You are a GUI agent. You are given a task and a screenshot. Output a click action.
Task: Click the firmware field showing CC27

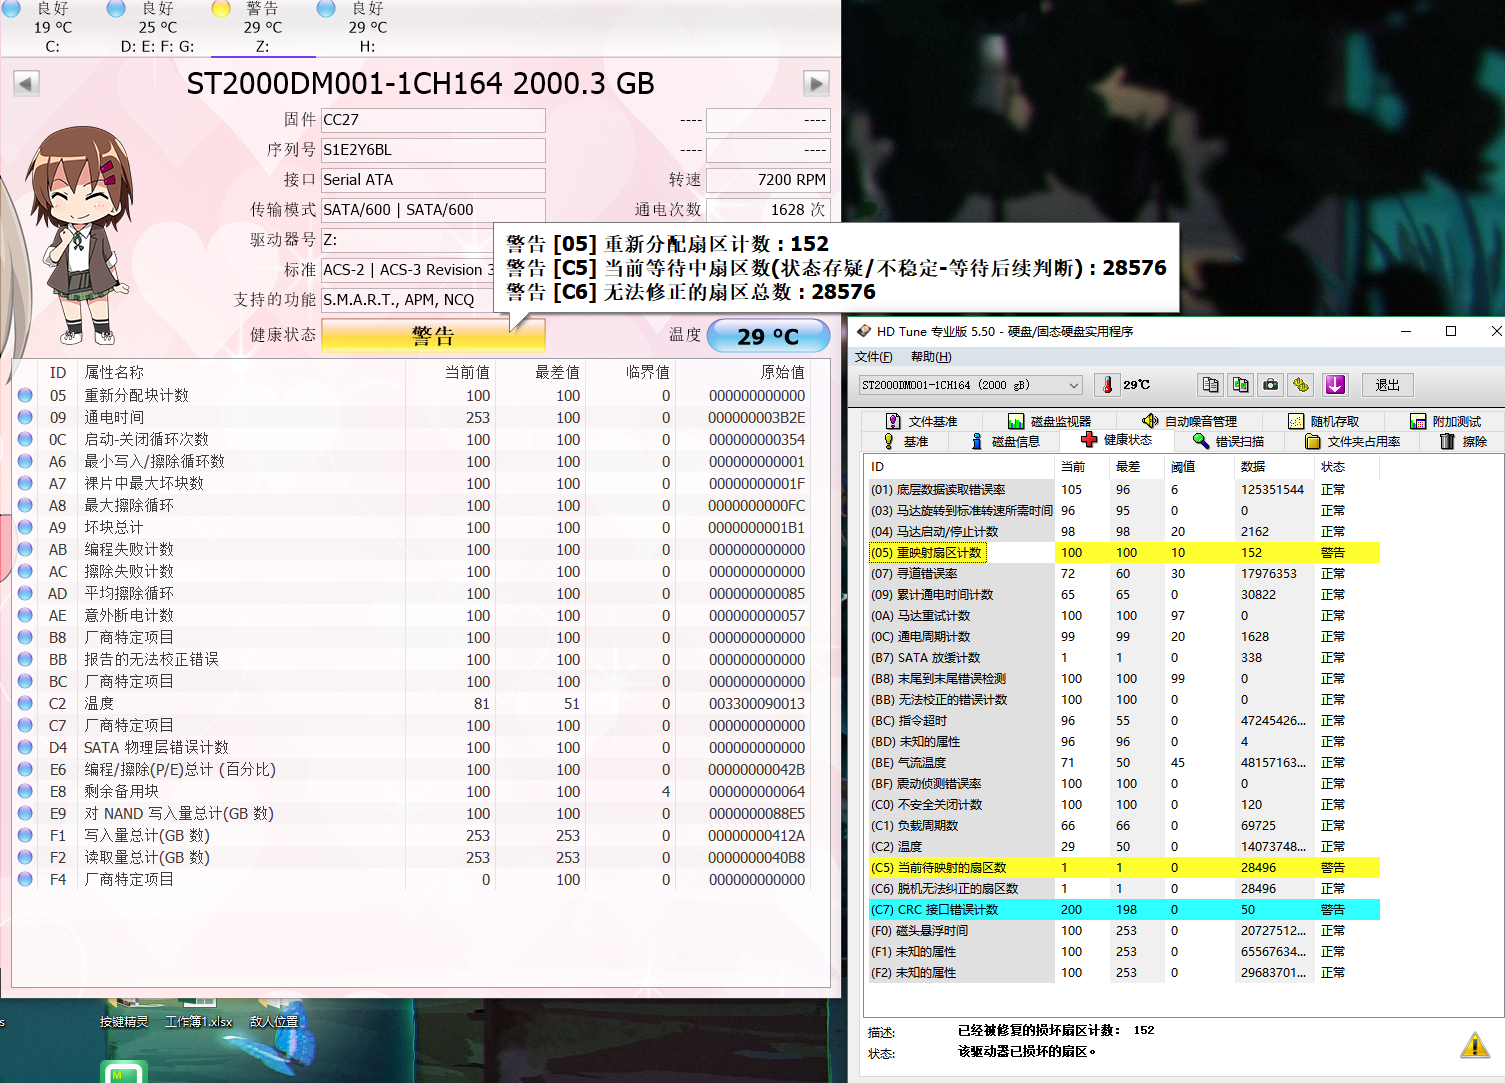[x=433, y=120]
